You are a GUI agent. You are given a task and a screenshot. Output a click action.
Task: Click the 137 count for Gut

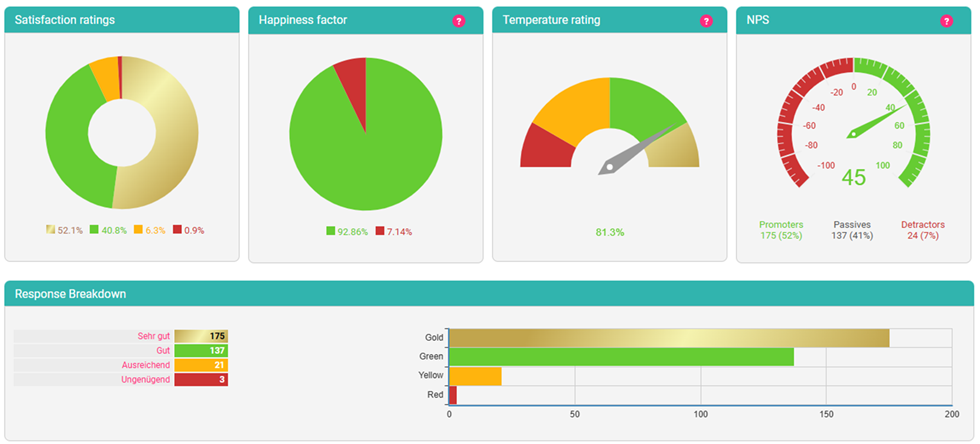click(x=201, y=350)
